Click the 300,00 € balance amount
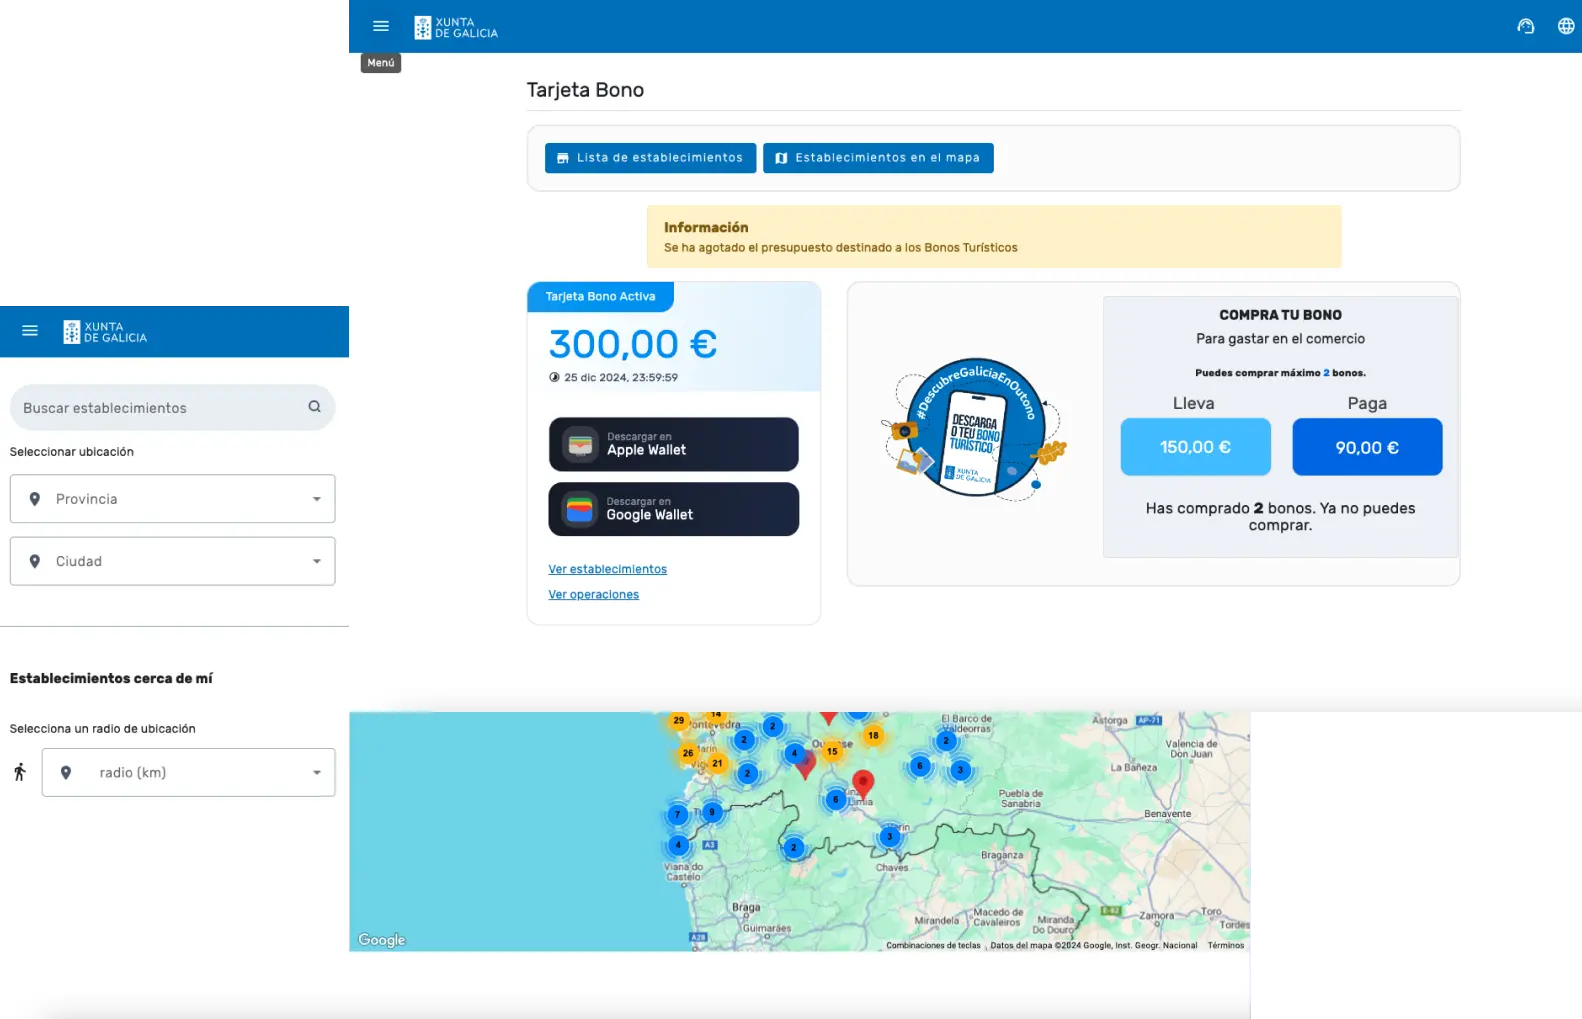Image resolution: width=1582 pixels, height=1019 pixels. 632,344
